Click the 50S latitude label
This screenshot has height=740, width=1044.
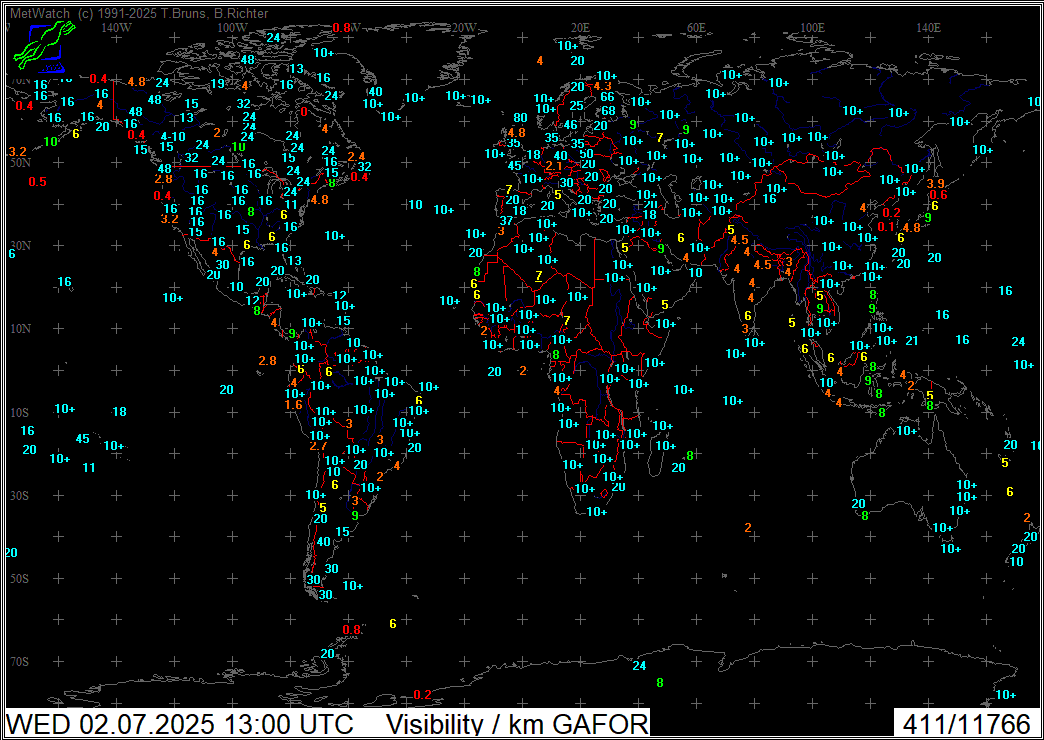coord(21,579)
